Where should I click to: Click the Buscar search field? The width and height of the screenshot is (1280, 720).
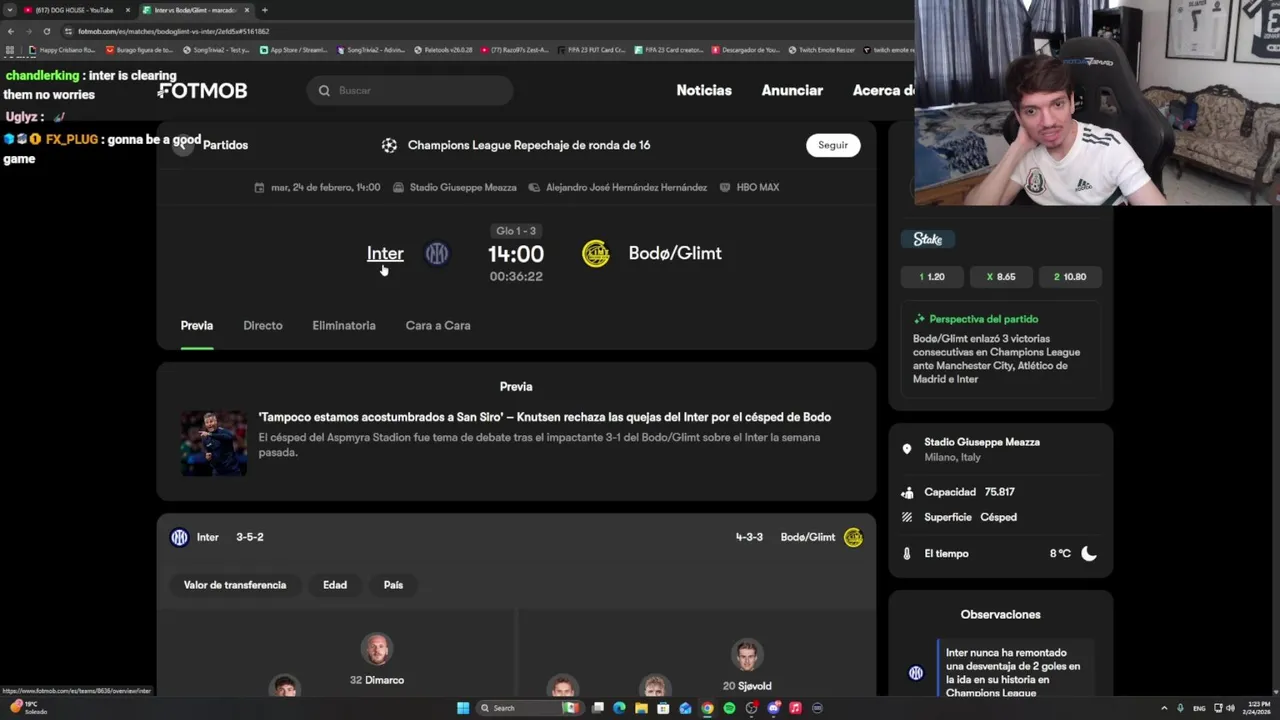coord(410,91)
